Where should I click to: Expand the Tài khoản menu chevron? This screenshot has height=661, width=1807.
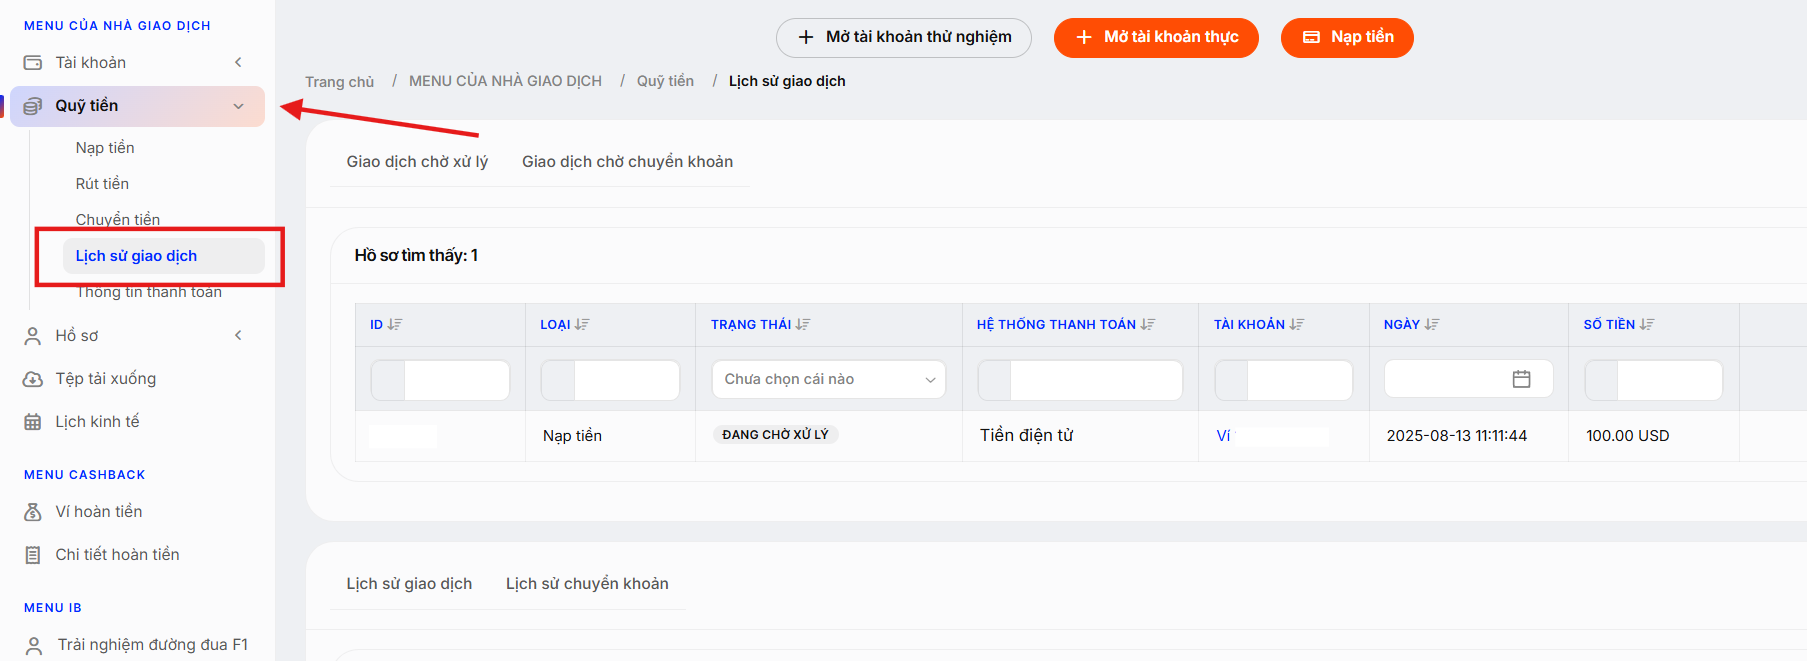[238, 63]
